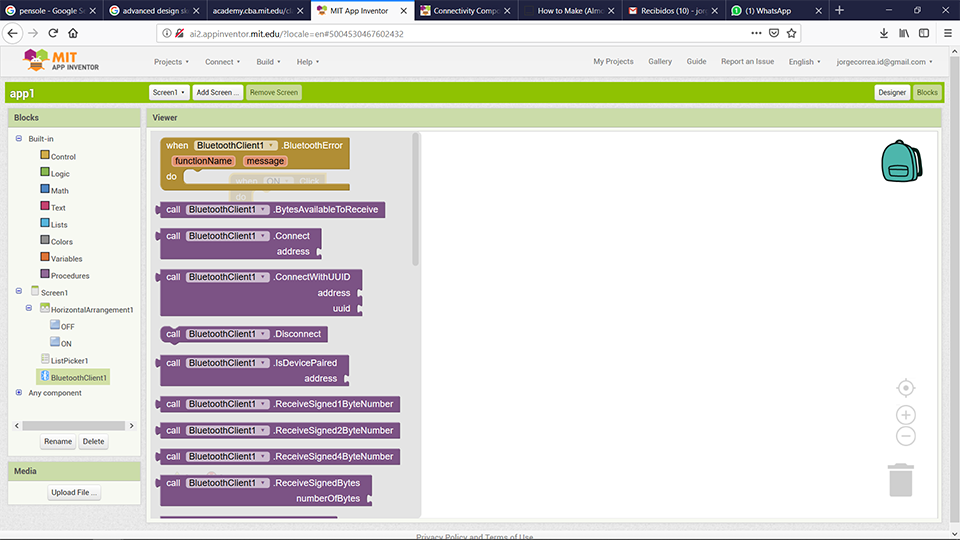Collapse the HorizontalArrangement1 tree node

click(29, 308)
